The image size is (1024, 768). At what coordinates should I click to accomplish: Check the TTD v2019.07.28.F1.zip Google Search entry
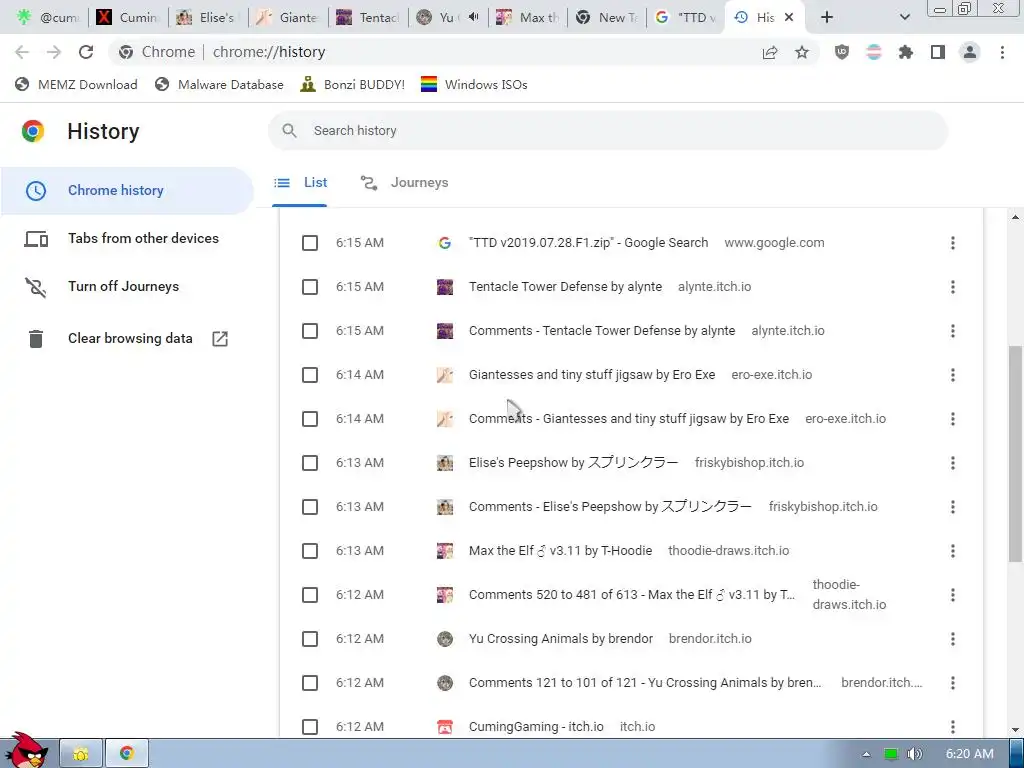click(310, 243)
